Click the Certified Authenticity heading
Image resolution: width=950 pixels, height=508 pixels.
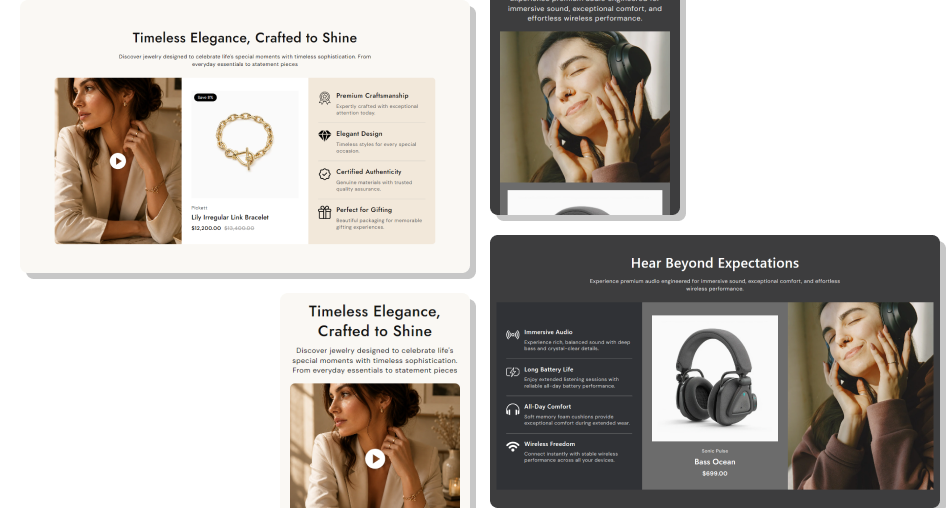pyautogui.click(x=368, y=172)
